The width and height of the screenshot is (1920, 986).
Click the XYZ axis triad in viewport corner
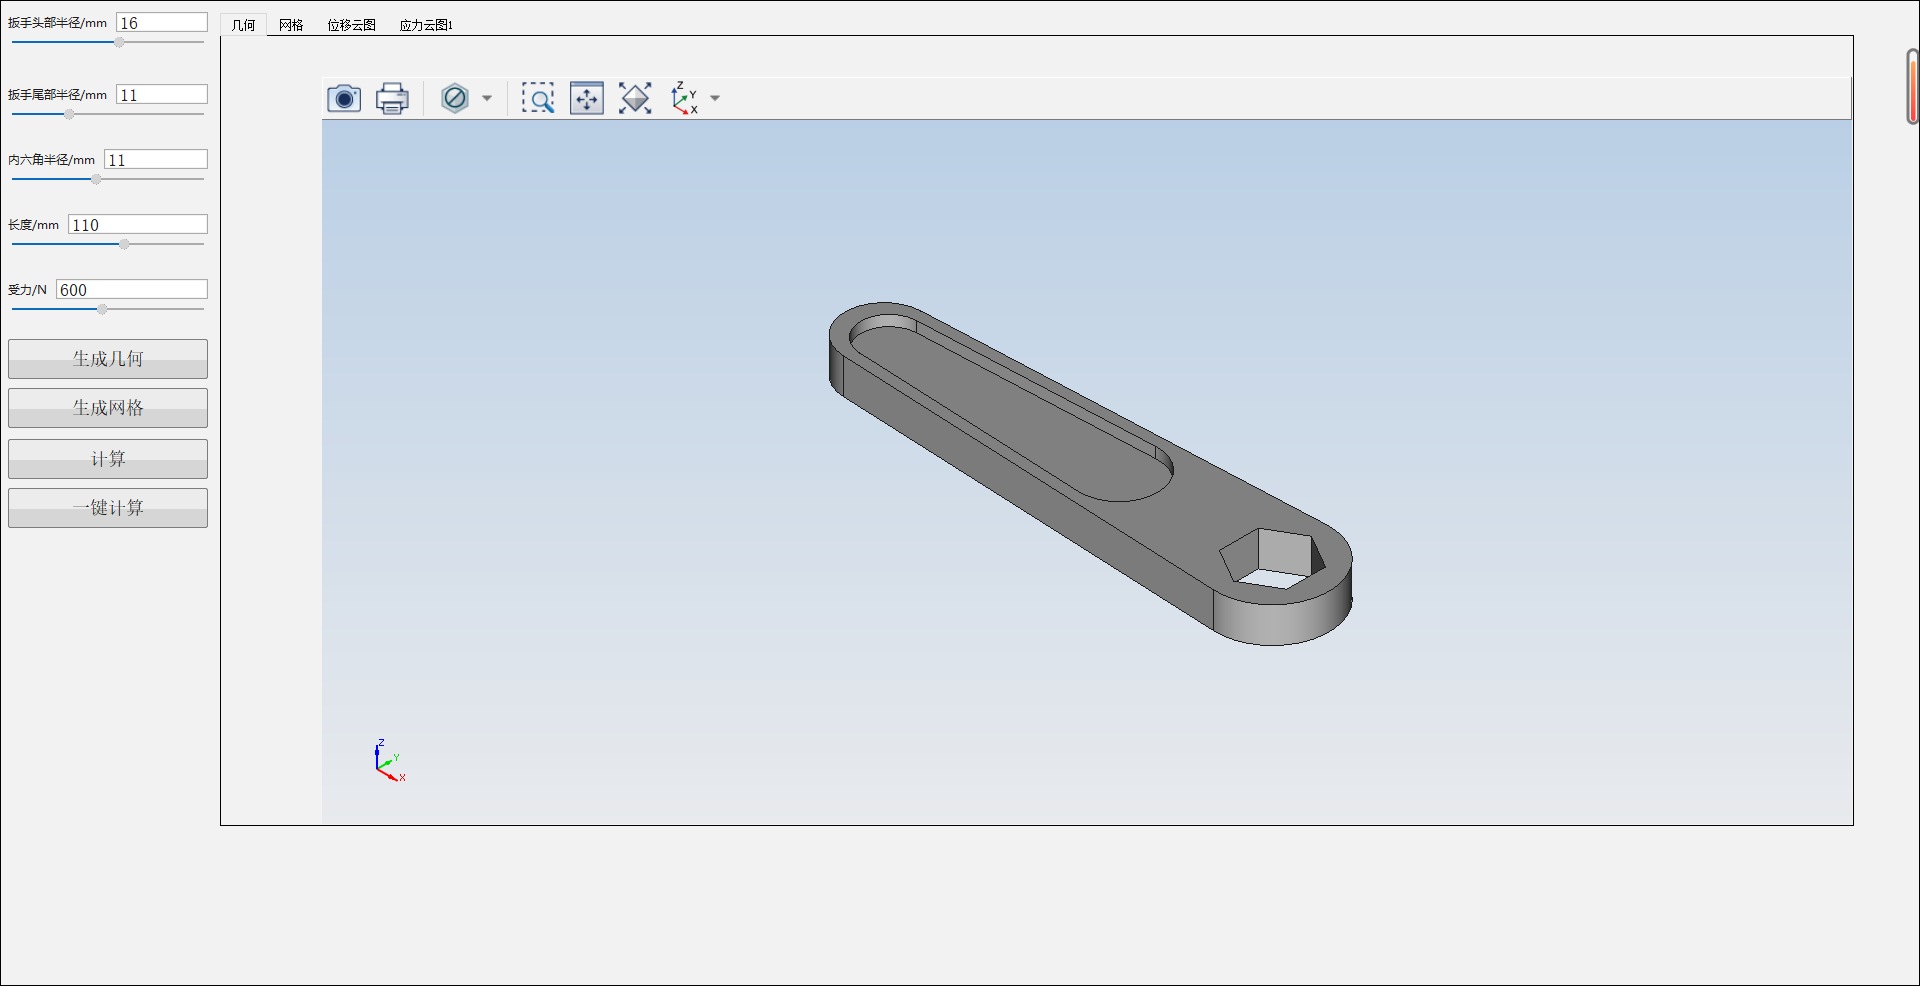tap(389, 762)
